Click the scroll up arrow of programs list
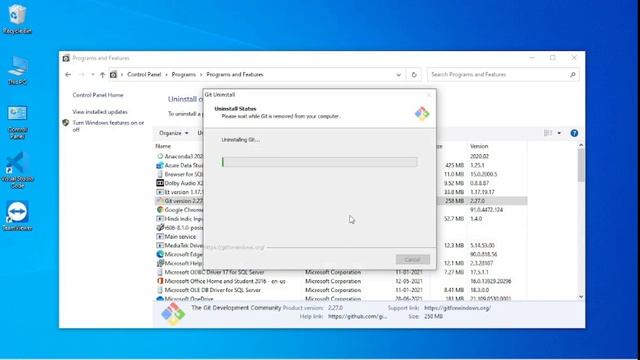Image resolution: width=640 pixels, height=360 pixels. pyautogui.click(x=581, y=145)
